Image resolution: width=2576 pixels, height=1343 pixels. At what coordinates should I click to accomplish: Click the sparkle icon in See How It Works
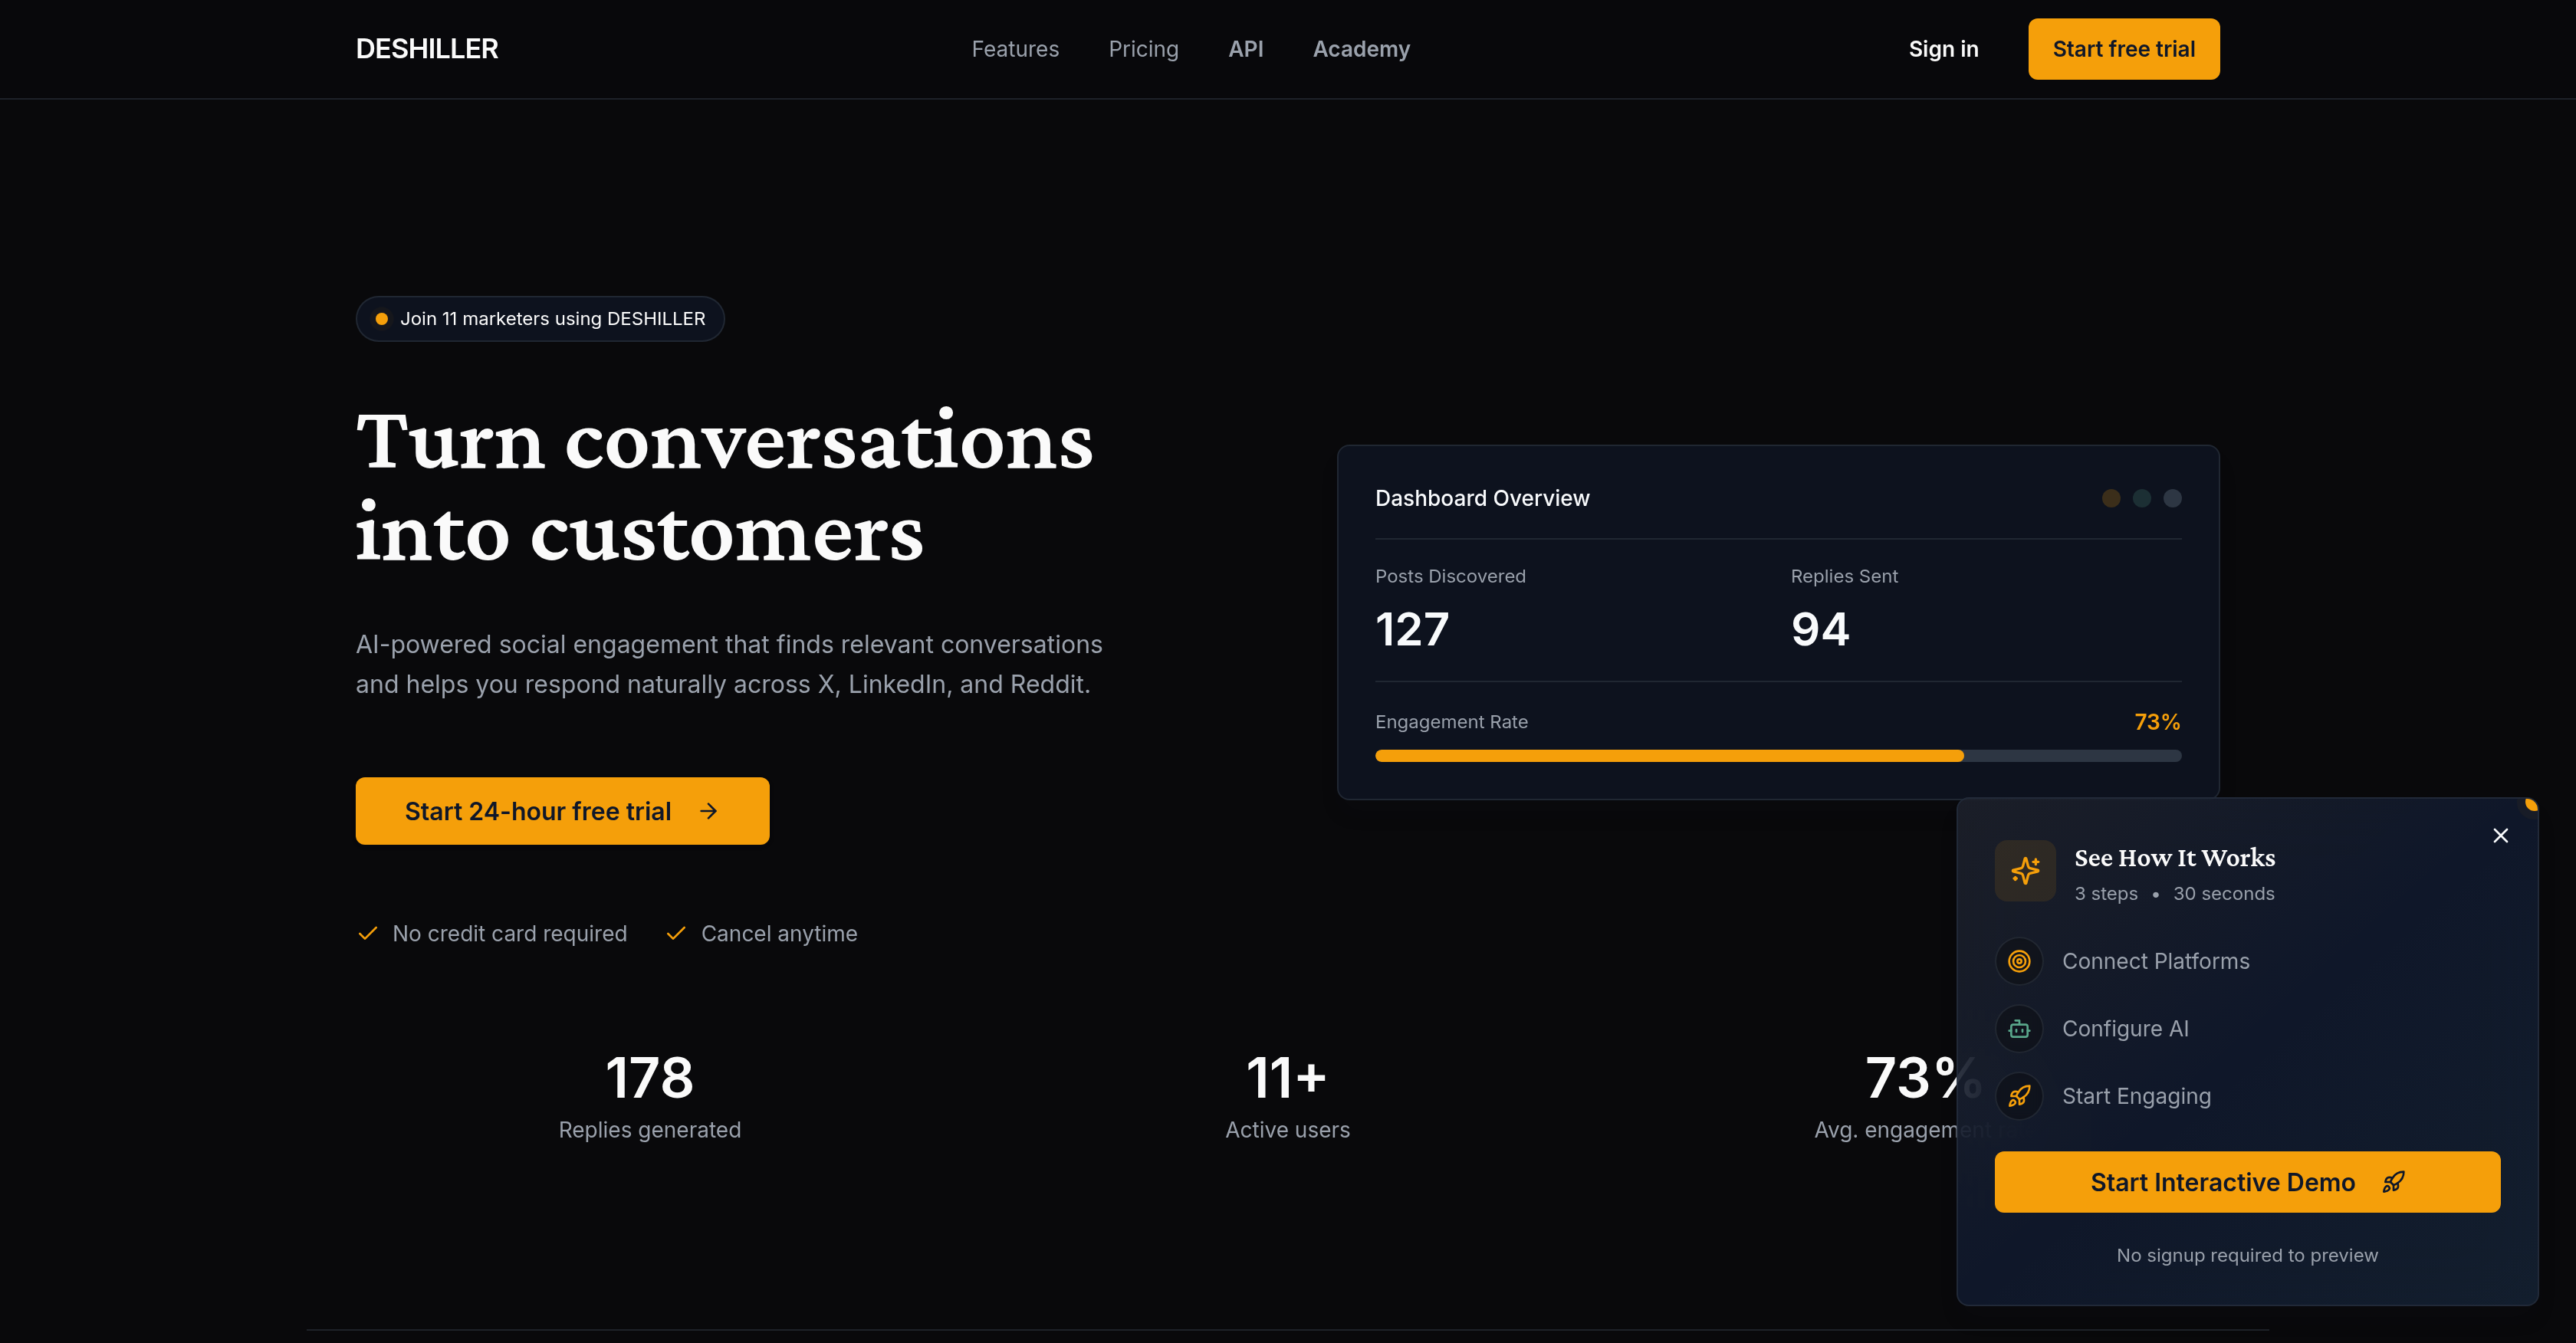coord(2025,870)
